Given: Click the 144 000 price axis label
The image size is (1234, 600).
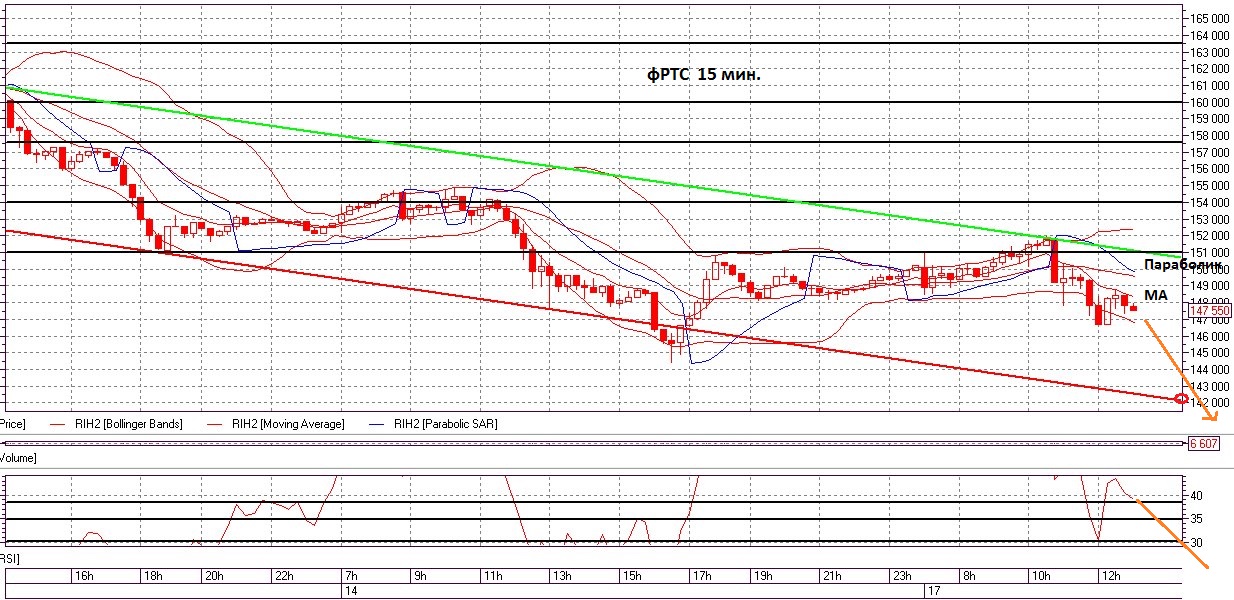Looking at the screenshot, I should pyautogui.click(x=1209, y=369).
